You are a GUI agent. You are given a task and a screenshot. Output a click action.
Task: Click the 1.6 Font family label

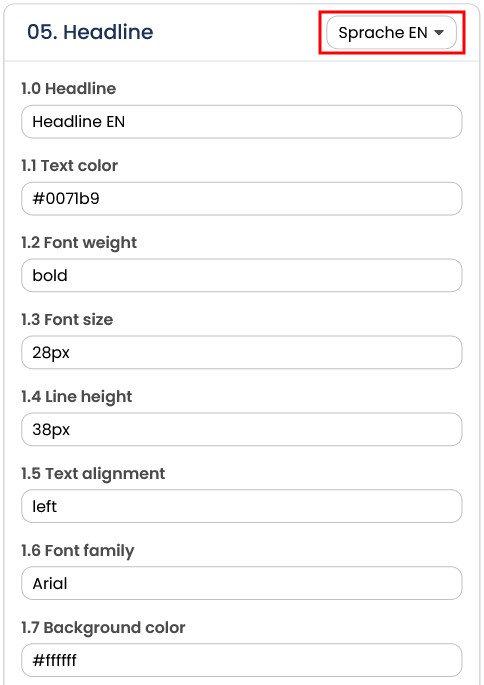click(x=78, y=550)
